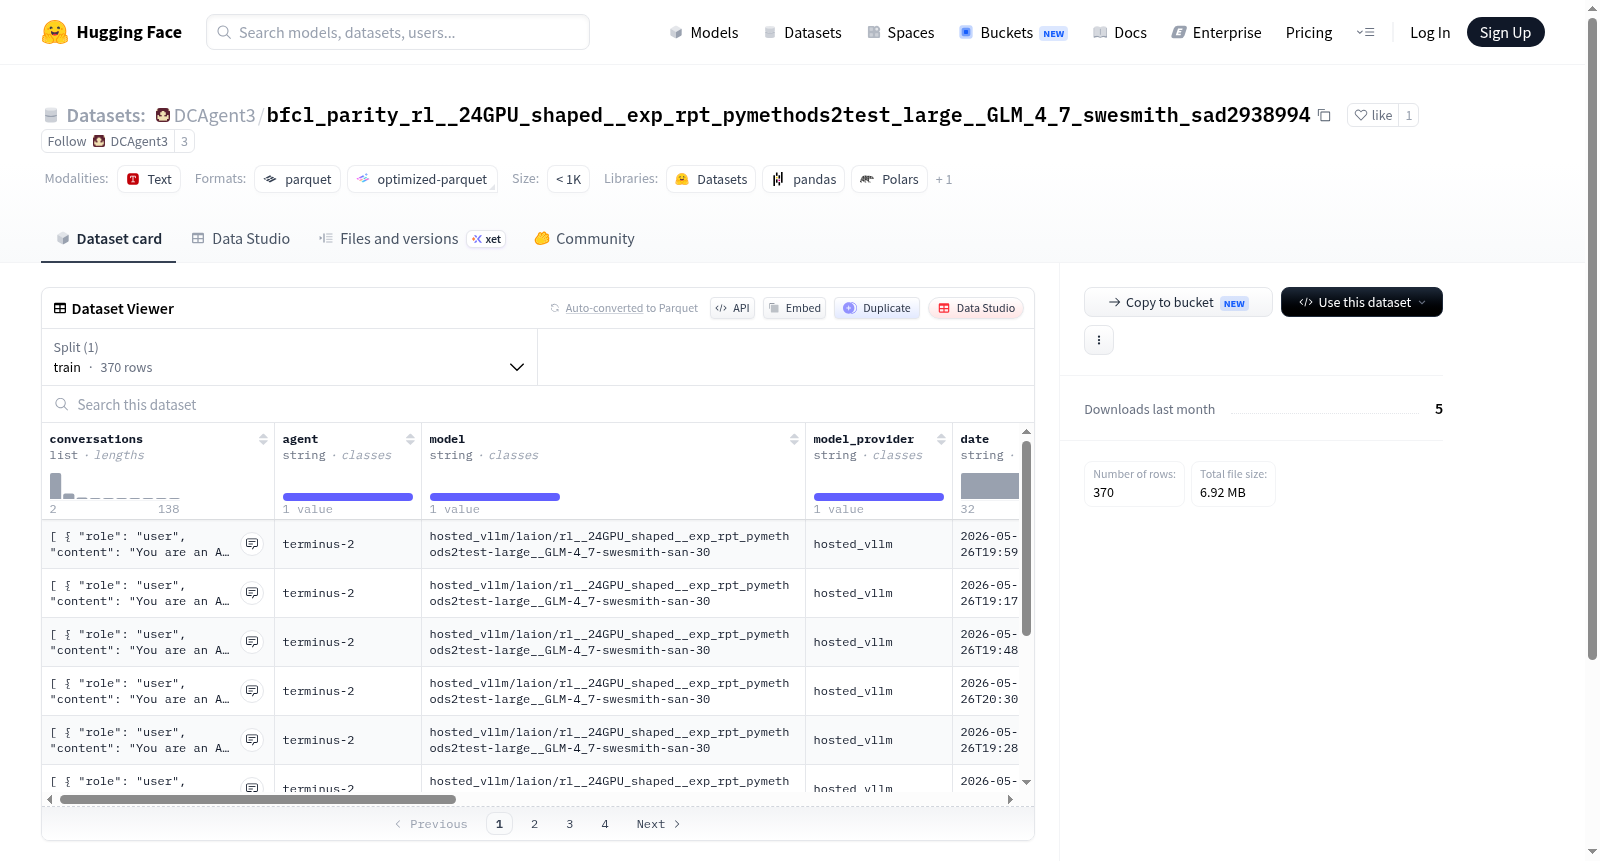
Task: Switch to the Dataset card tab
Action: point(108,238)
